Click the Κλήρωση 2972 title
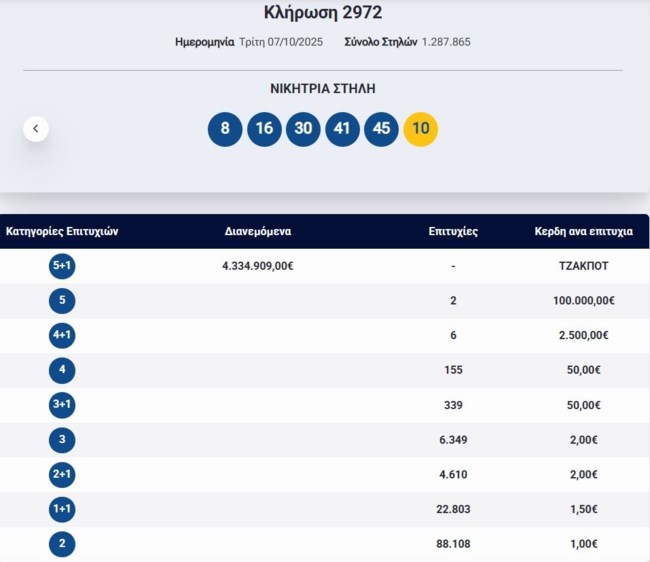Image resolution: width=650 pixels, height=562 pixels. pyautogui.click(x=323, y=13)
